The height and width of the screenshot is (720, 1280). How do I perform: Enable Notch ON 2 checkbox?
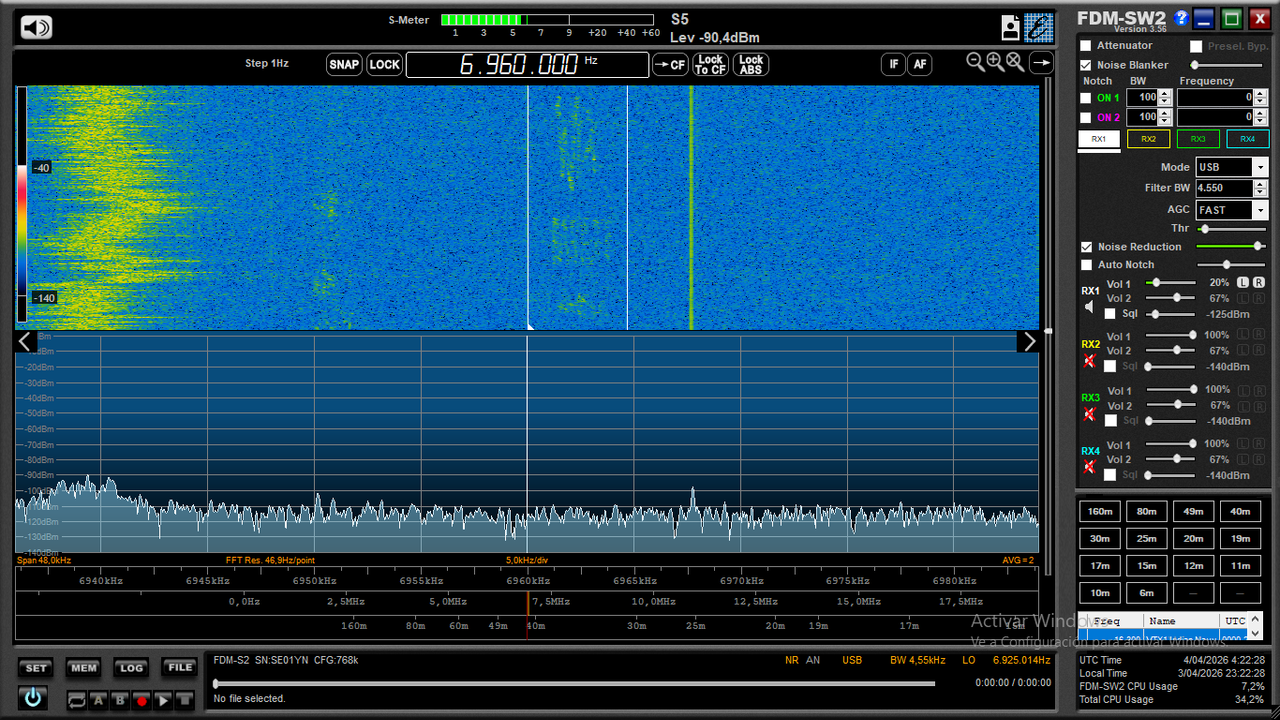1086,117
